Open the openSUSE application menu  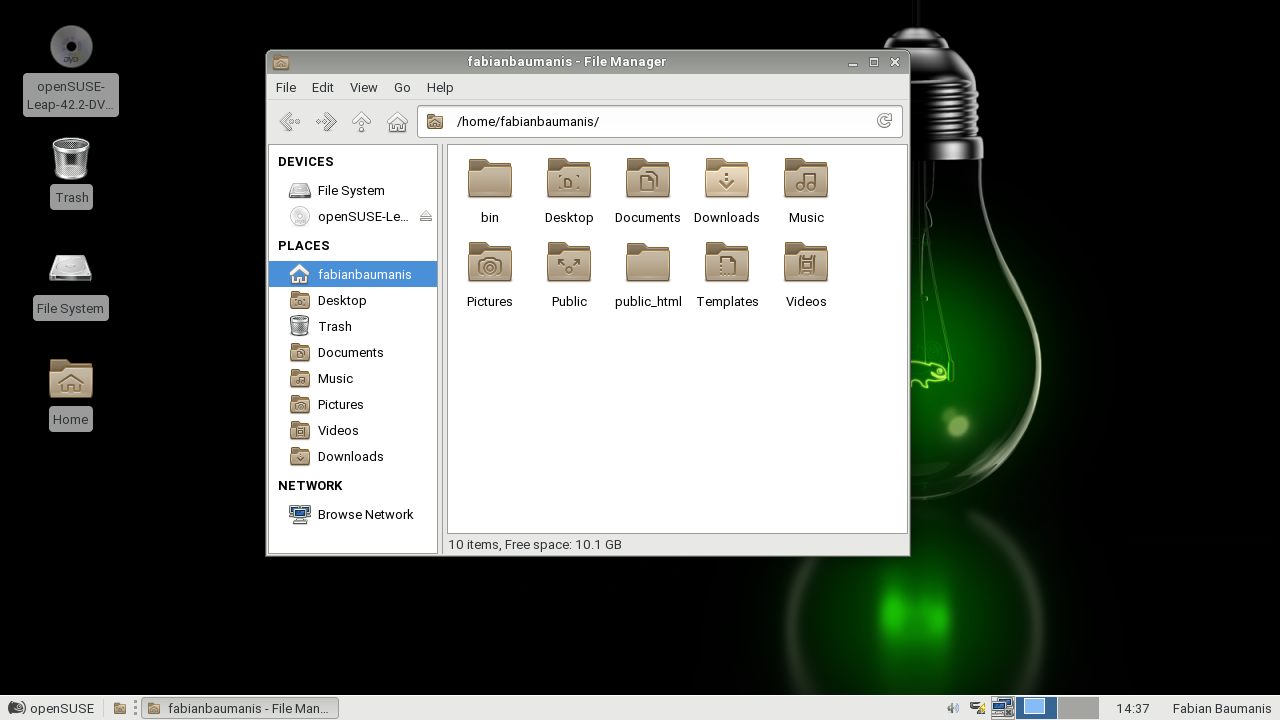click(x=52, y=708)
